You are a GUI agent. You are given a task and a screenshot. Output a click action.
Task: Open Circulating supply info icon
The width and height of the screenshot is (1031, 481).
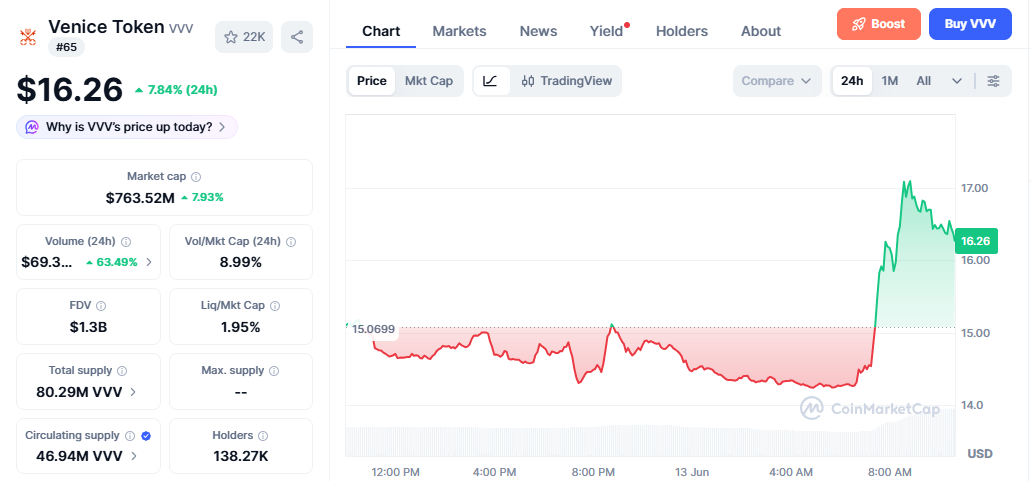coord(130,436)
